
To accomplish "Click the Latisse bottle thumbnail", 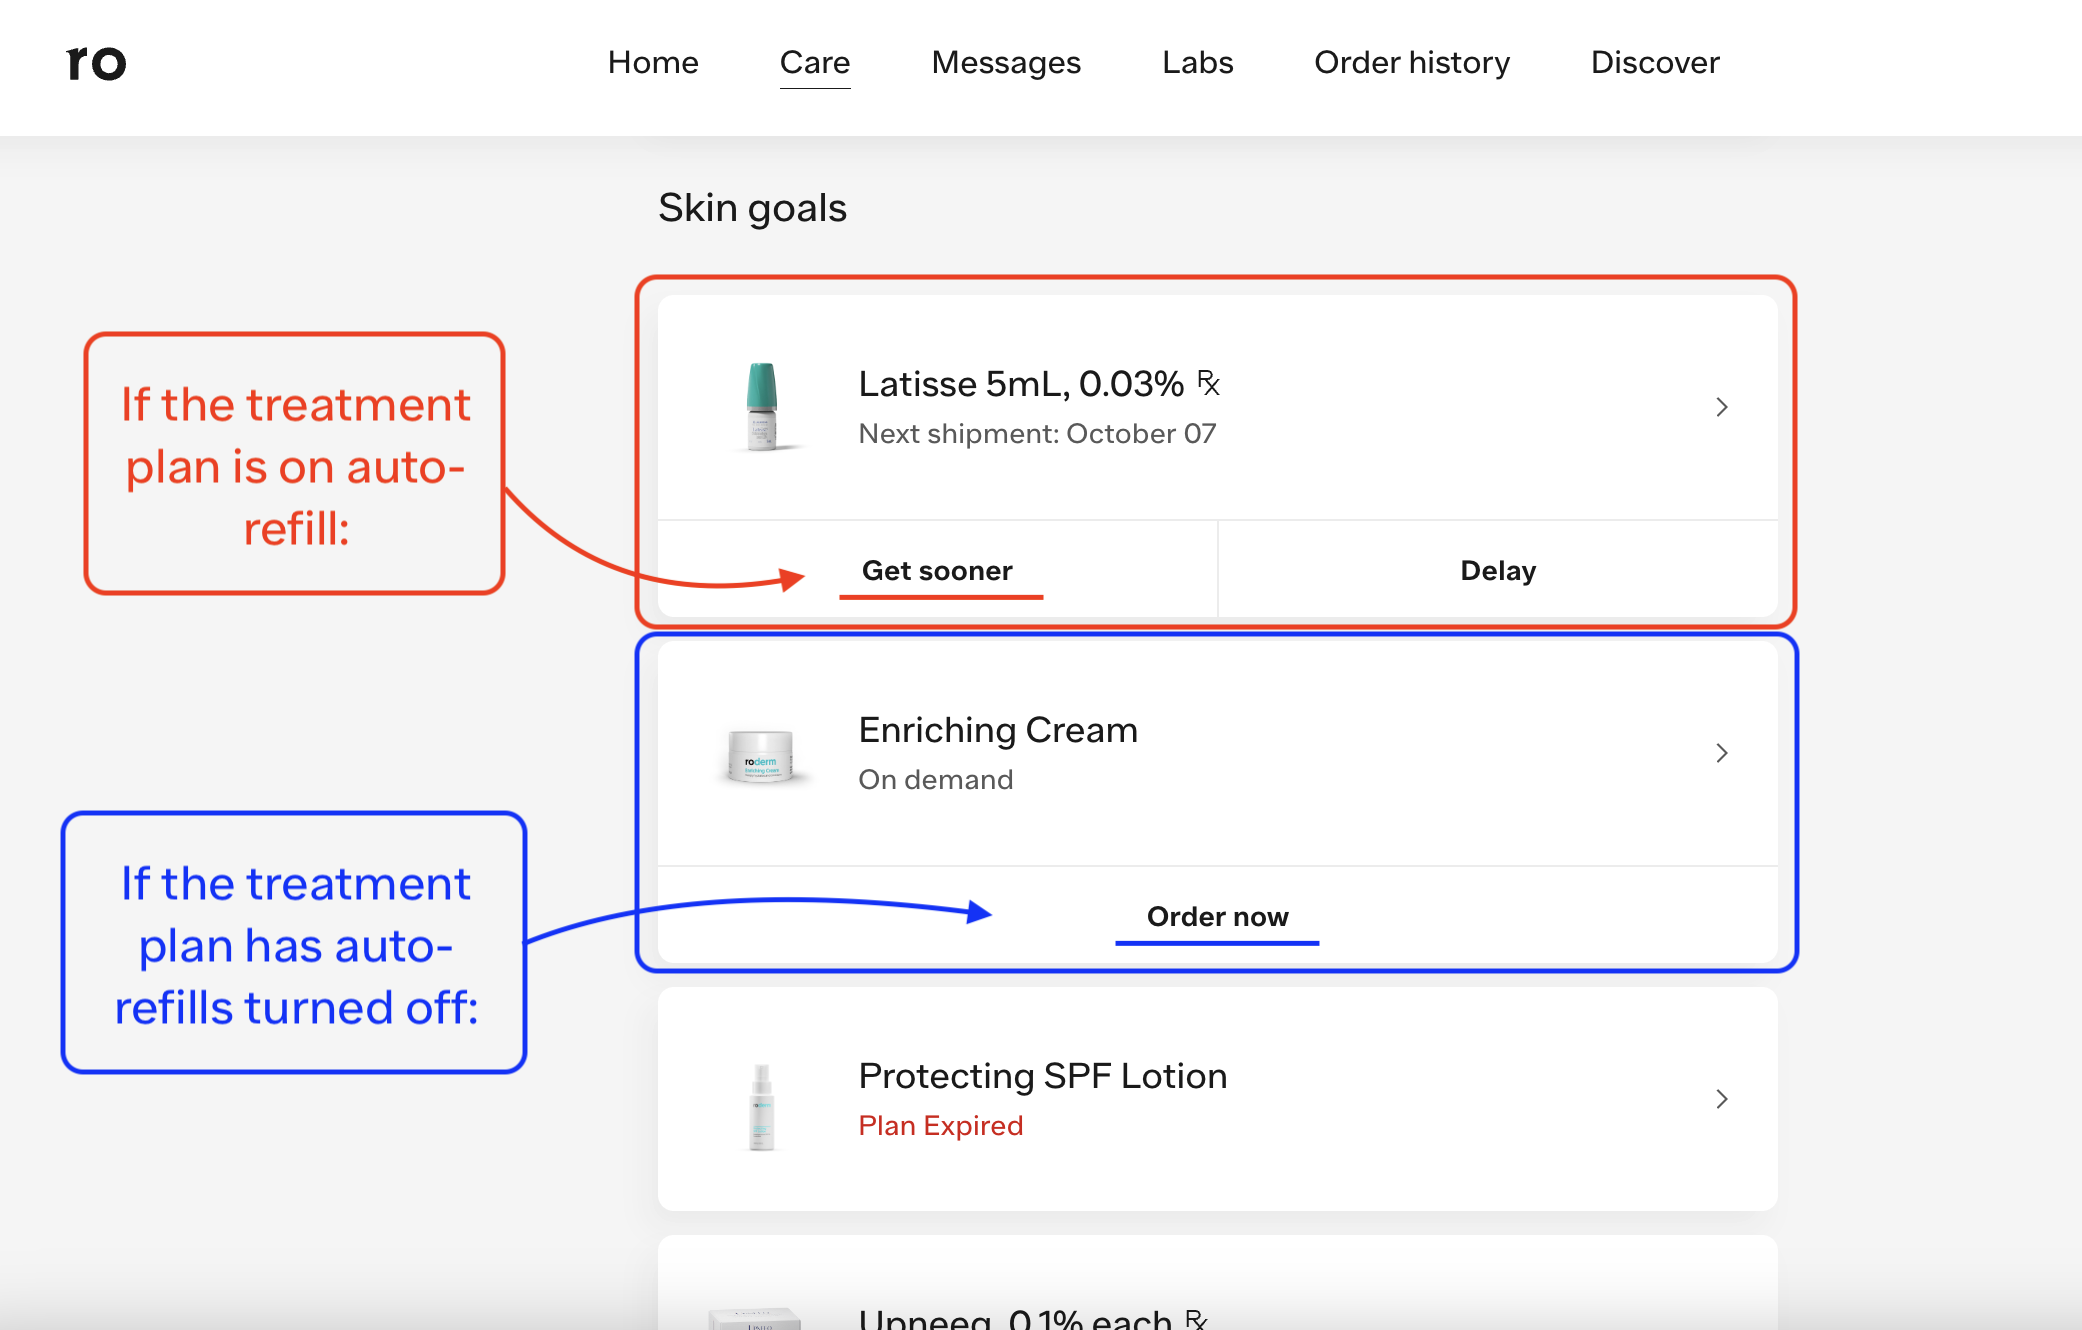I will [762, 407].
